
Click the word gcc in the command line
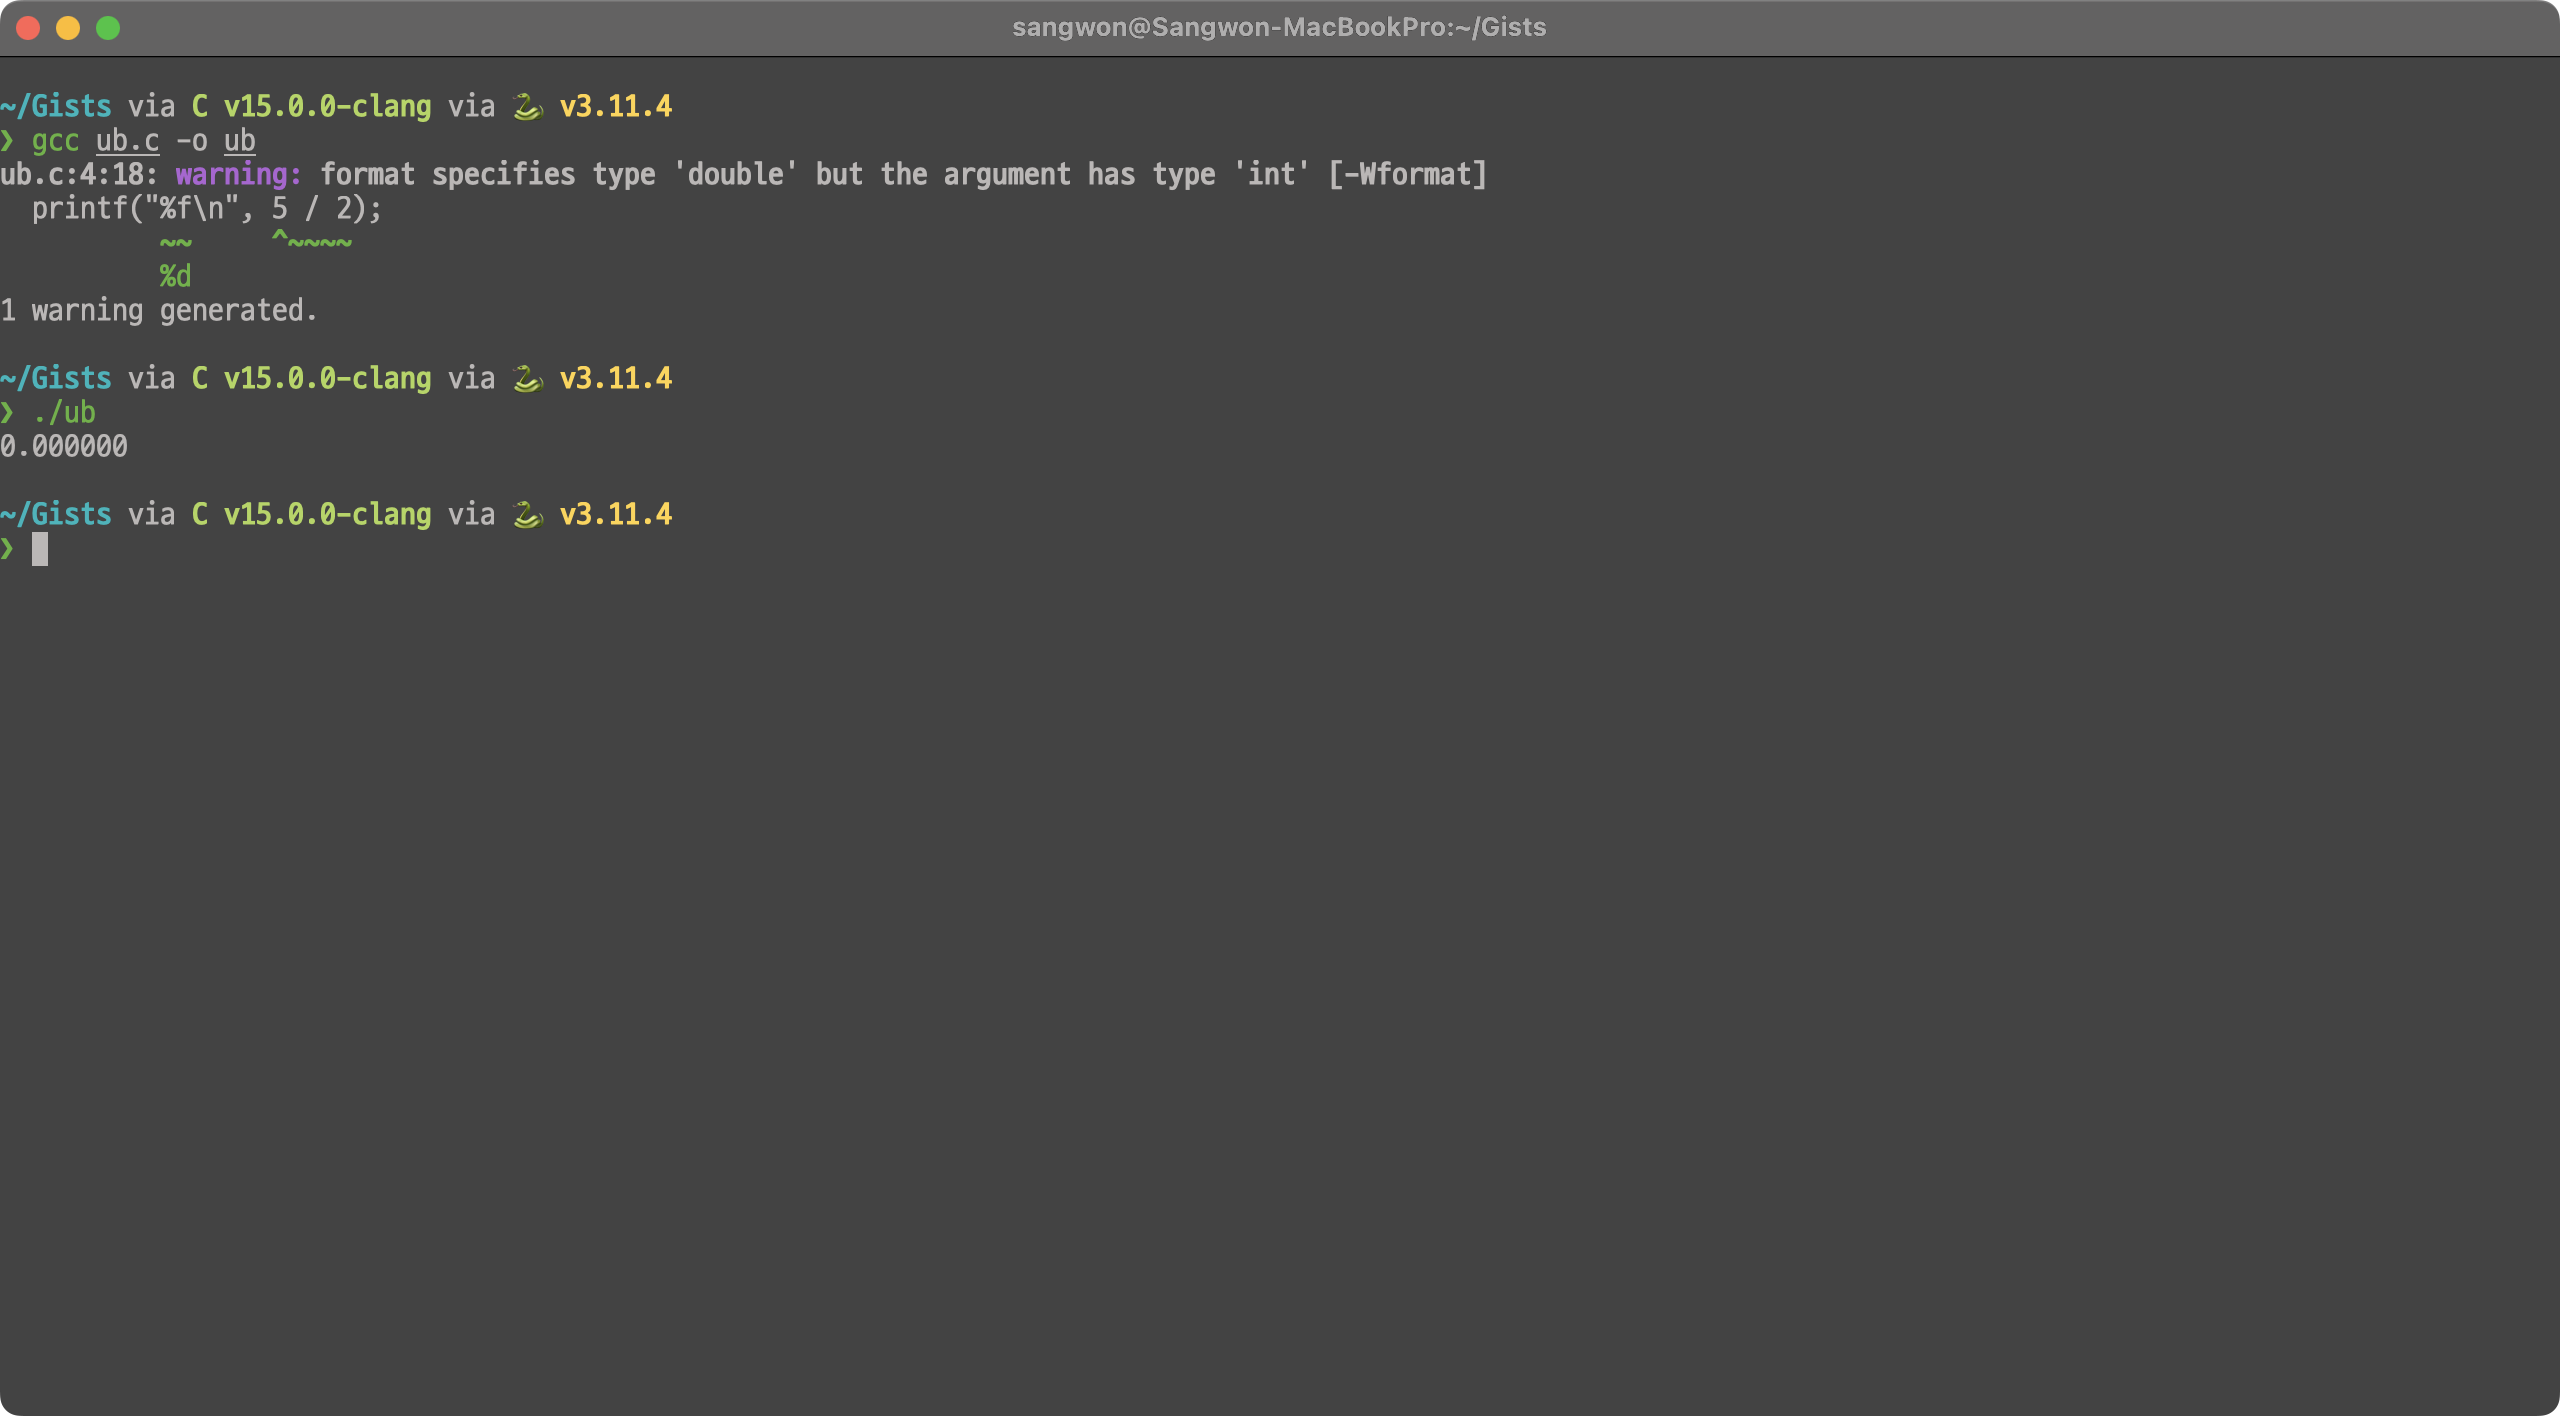pyautogui.click(x=55, y=141)
